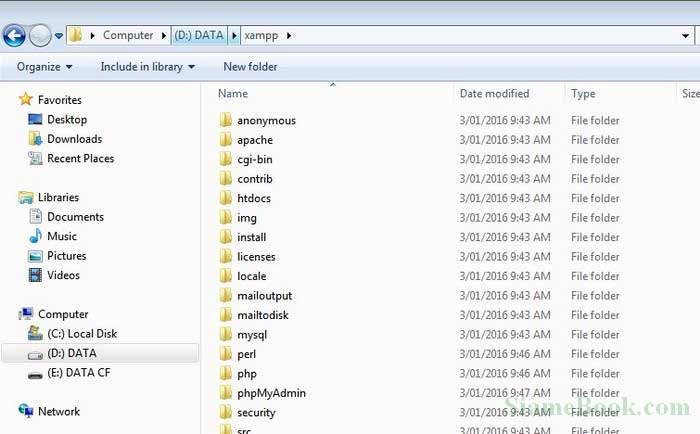Select (D:) DATA drive in the navigation pane
The height and width of the screenshot is (434, 700).
coord(100,353)
